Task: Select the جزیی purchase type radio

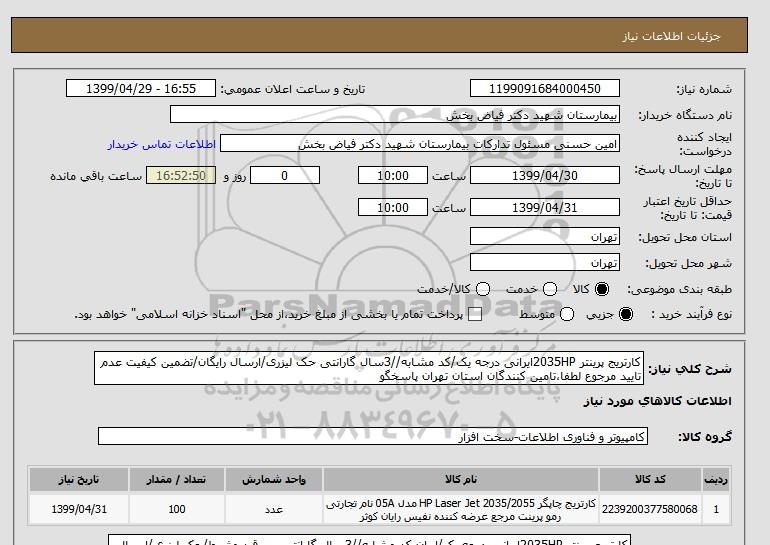Action: 626,314
